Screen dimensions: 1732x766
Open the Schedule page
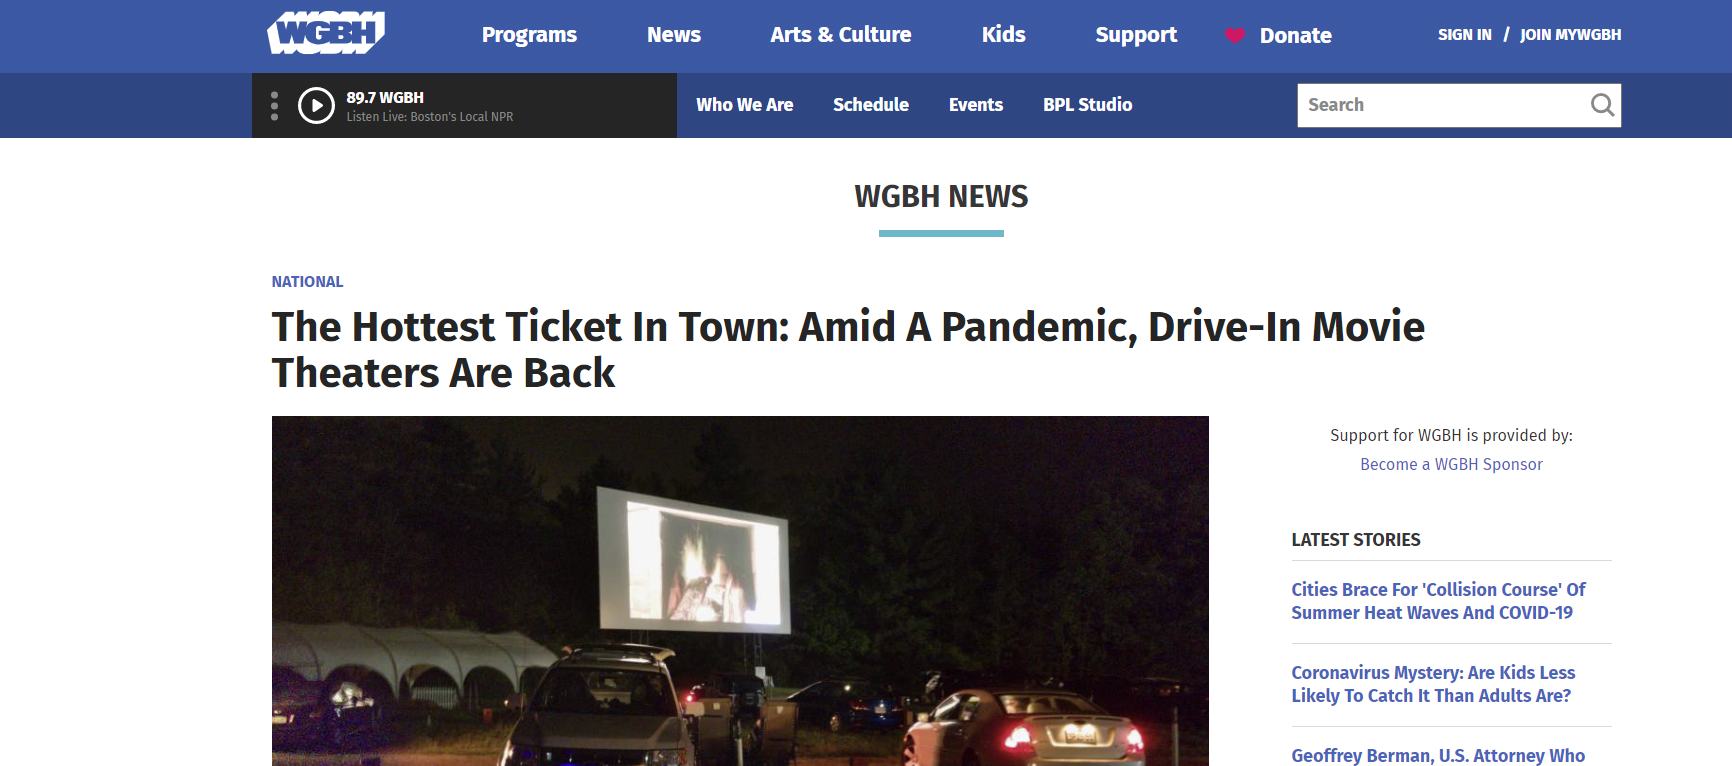click(x=871, y=105)
